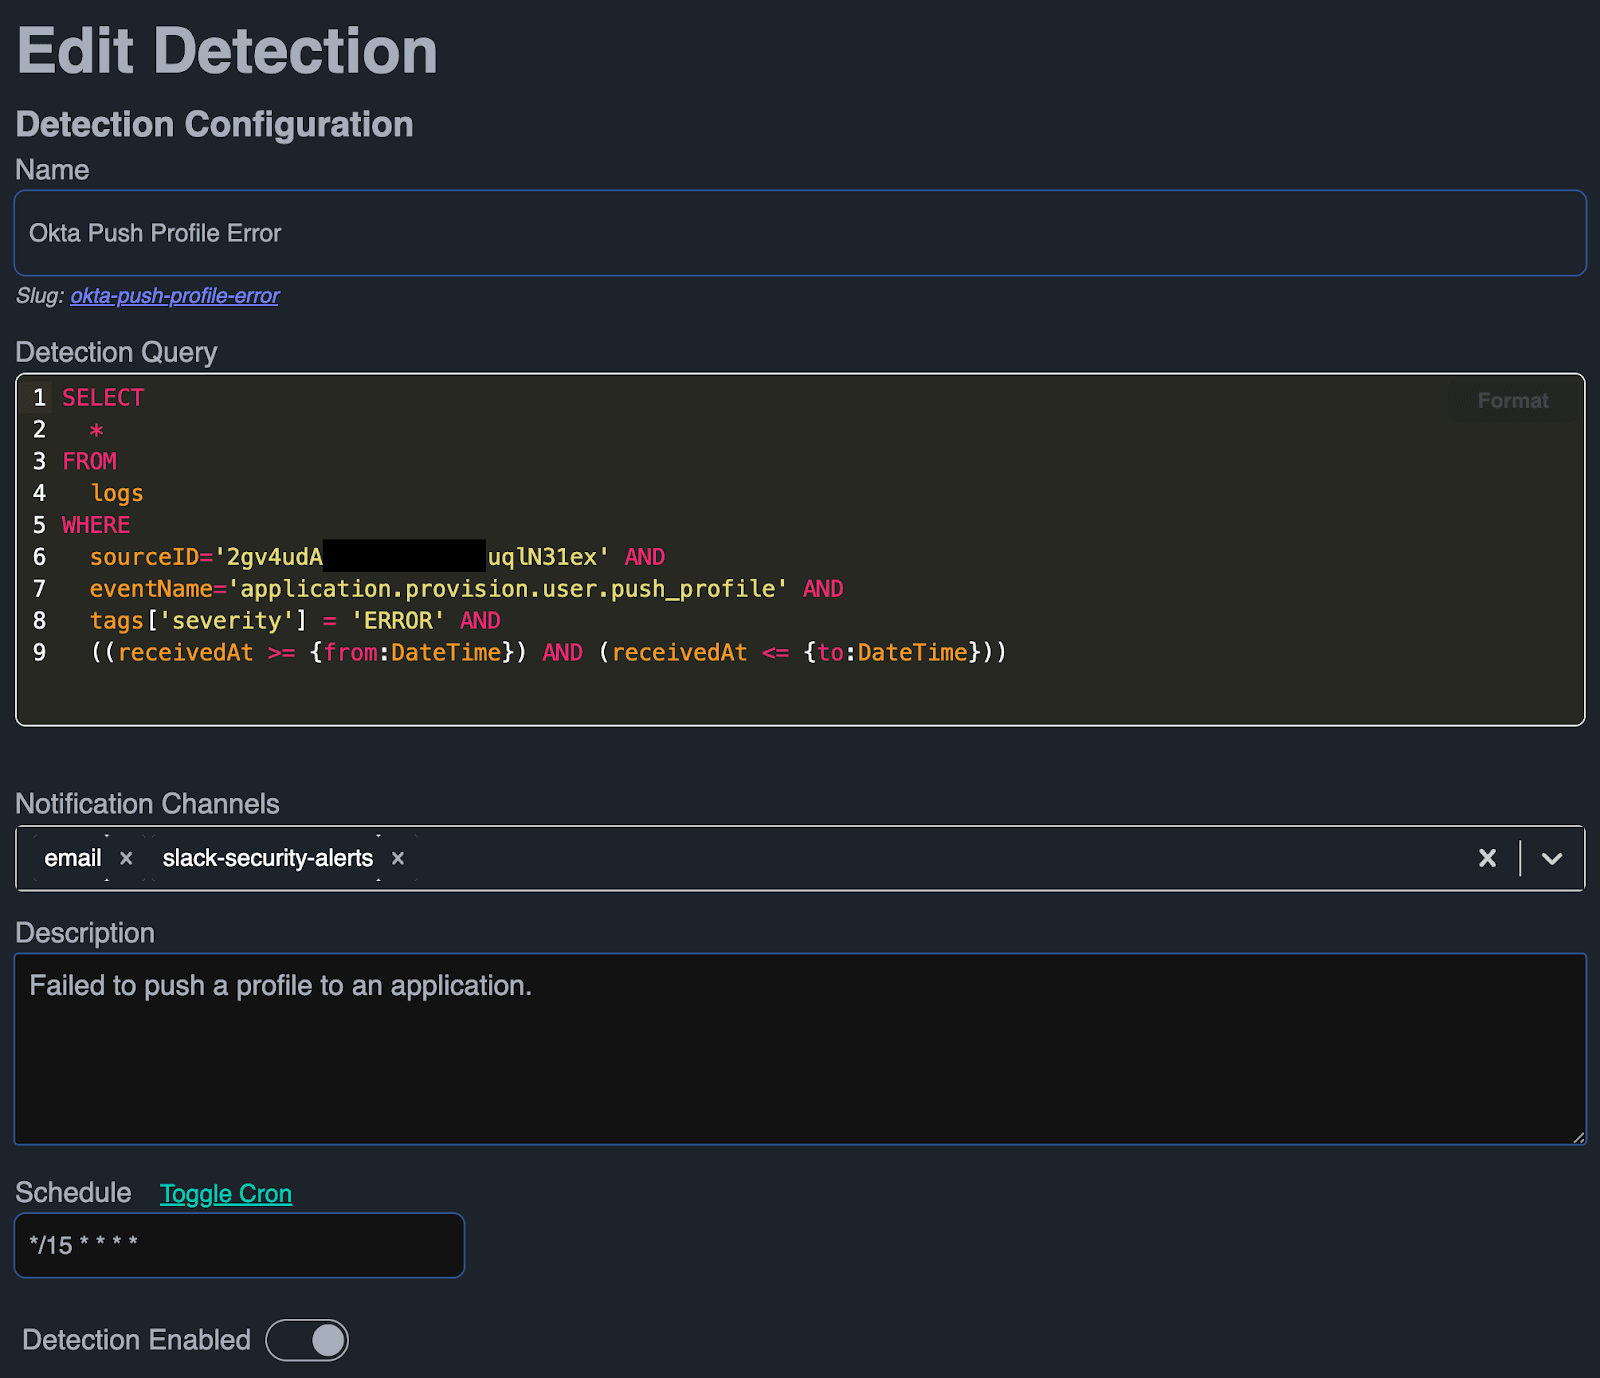Screen dimensions: 1600x1378
Task: Click line number 6 in the query editor
Action: point(39,556)
